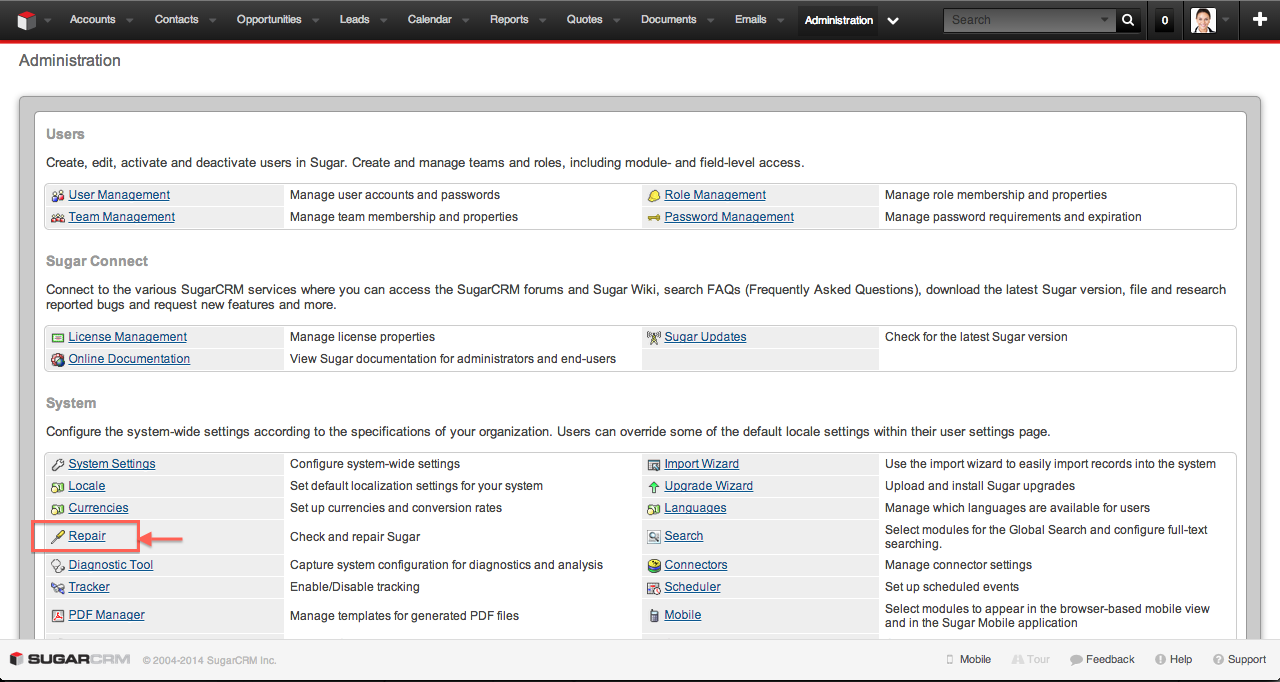Image resolution: width=1280 pixels, height=682 pixels.
Task: Expand the Reports menu dropdown arrow
Action: (545, 20)
